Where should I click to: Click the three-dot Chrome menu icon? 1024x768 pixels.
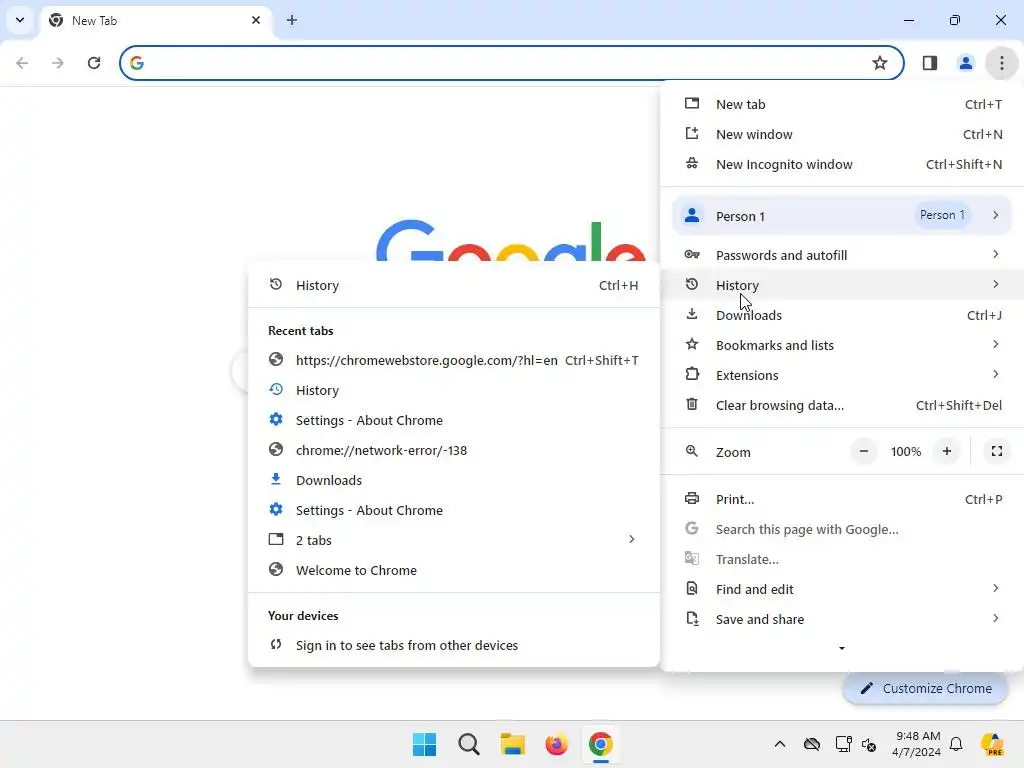click(1001, 63)
